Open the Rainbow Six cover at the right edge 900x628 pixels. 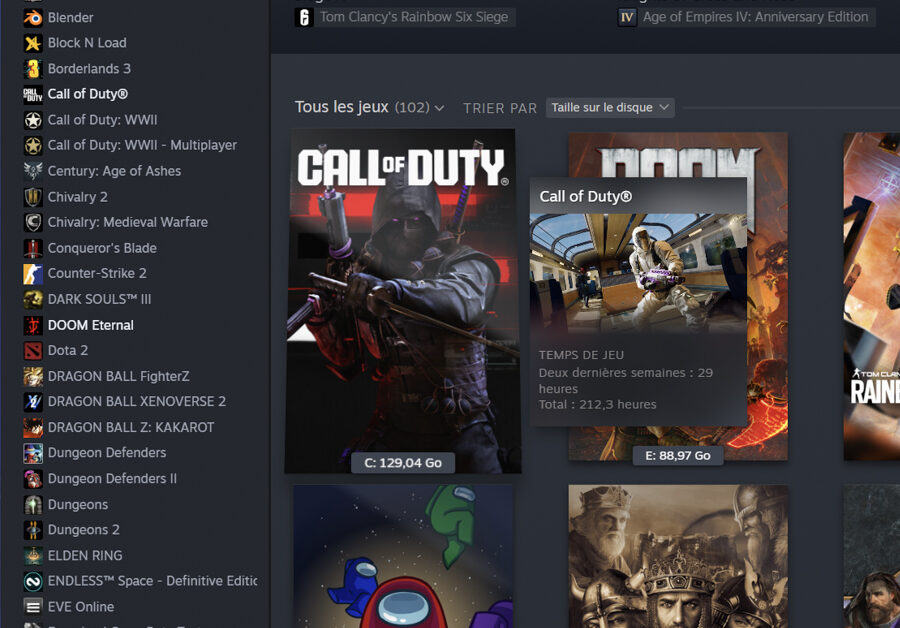click(x=871, y=296)
